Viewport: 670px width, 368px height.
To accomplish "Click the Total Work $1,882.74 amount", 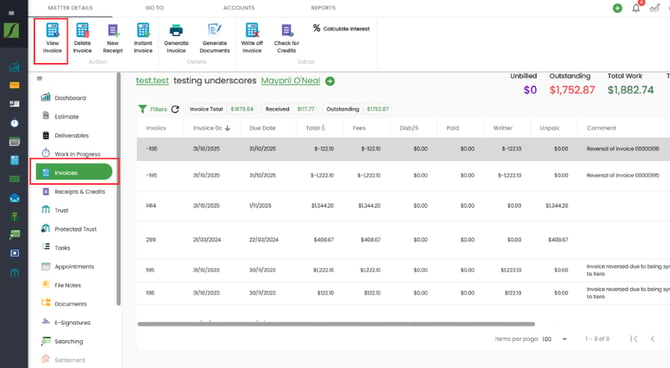I will 630,90.
